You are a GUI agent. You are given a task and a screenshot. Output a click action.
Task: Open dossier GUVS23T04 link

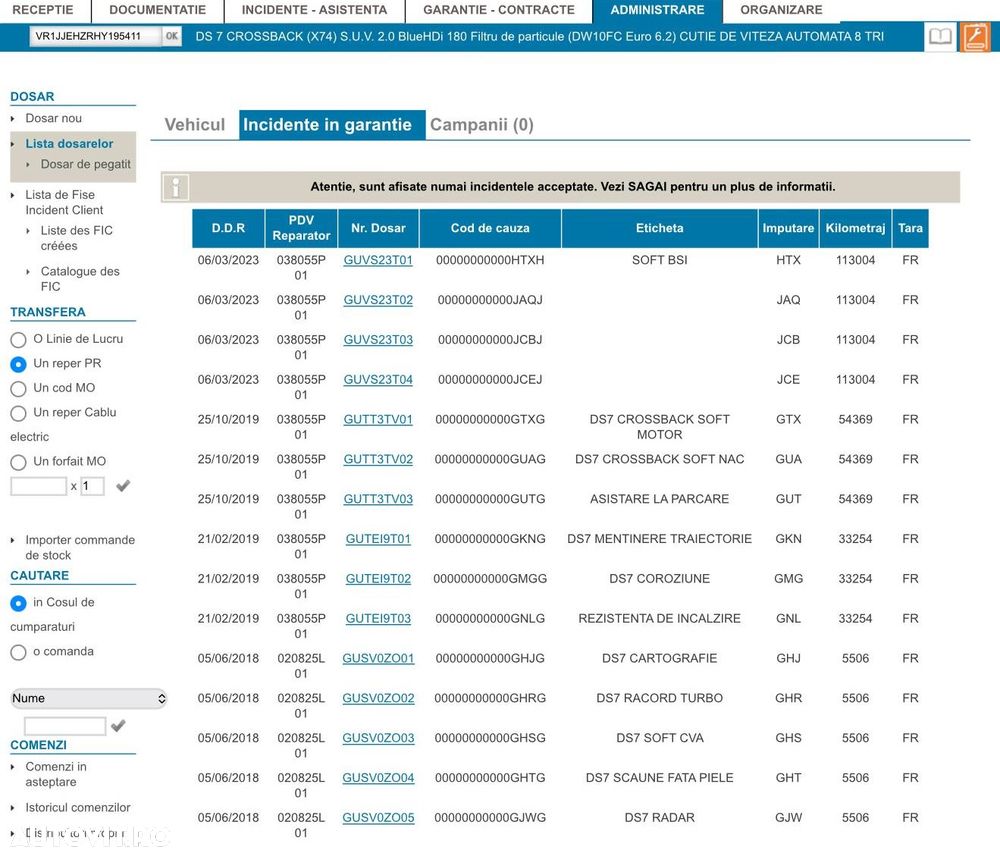point(378,380)
